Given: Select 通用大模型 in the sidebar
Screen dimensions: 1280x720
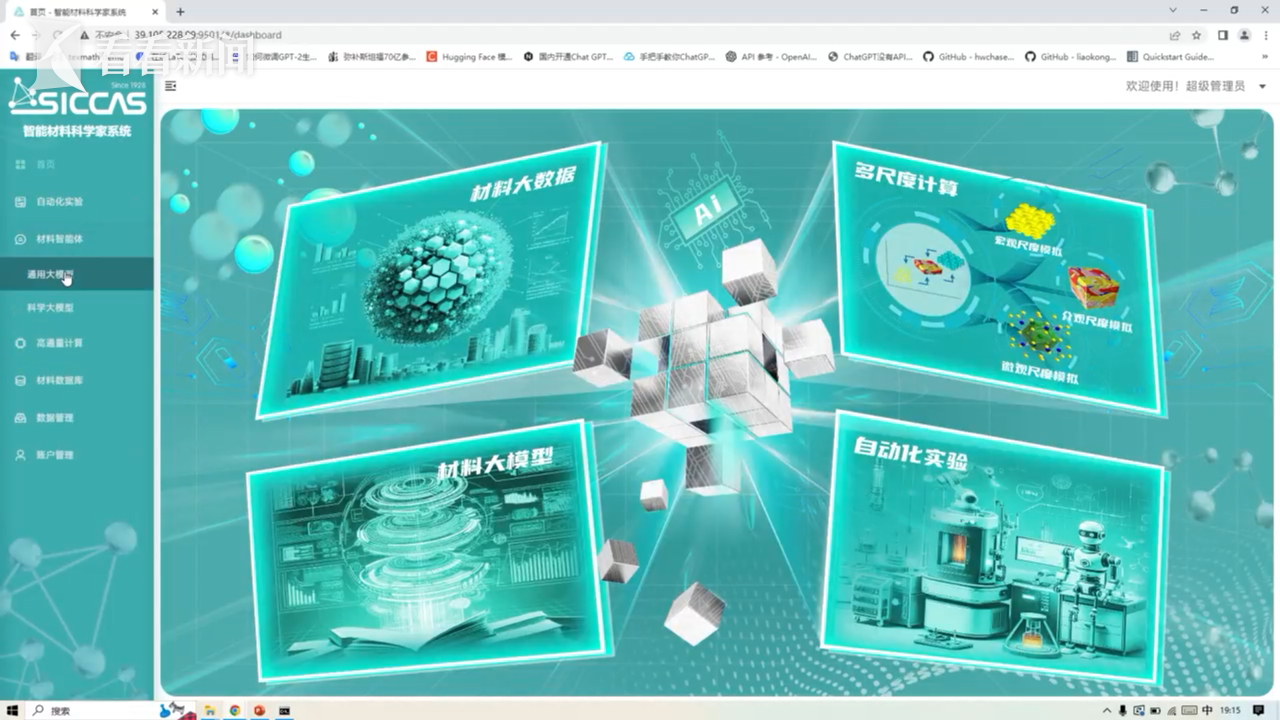Looking at the screenshot, I should 50,274.
